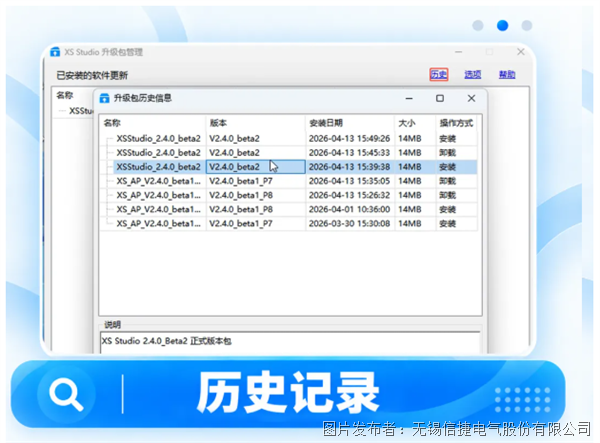This screenshot has width=600, height=443.
Task: Minimize the XS Studio 升级包管理 window
Action: pos(458,52)
